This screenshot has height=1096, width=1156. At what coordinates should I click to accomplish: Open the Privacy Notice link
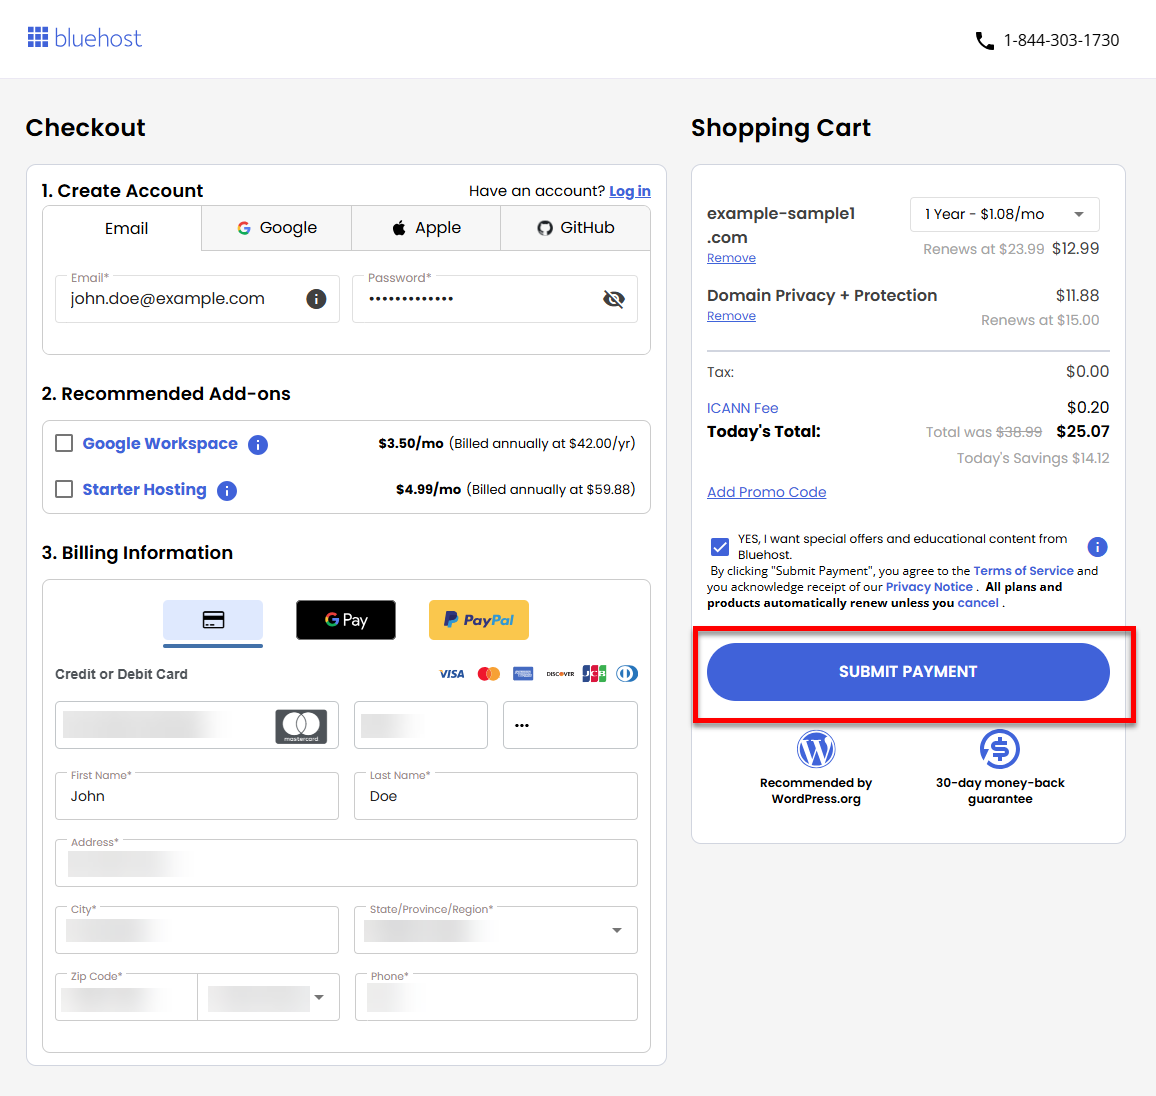929,587
